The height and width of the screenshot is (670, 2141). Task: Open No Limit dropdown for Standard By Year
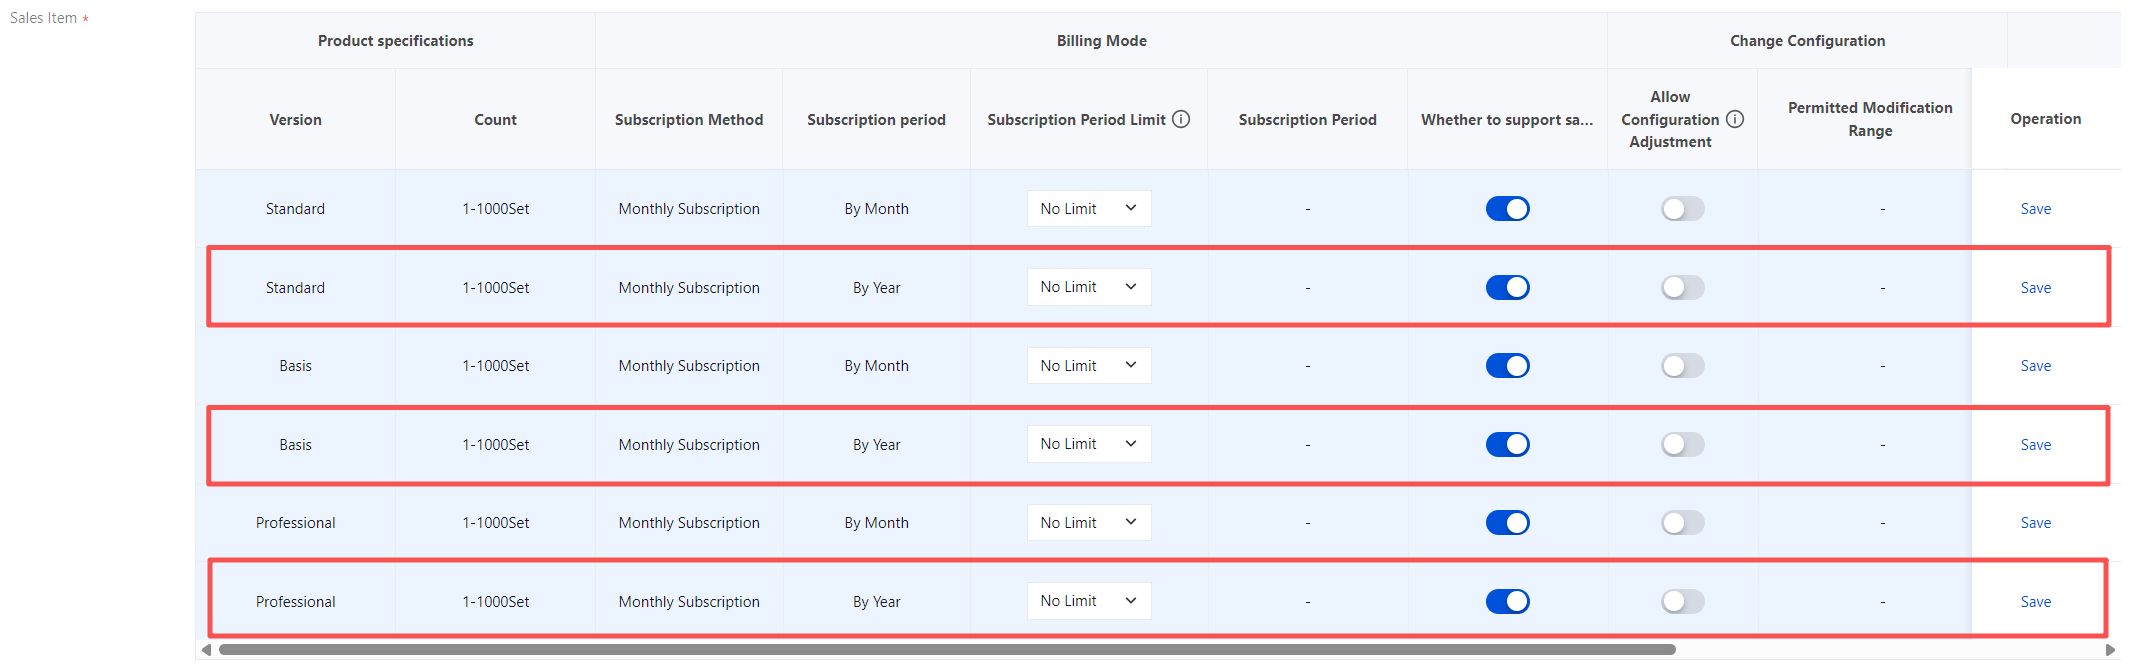click(x=1088, y=287)
